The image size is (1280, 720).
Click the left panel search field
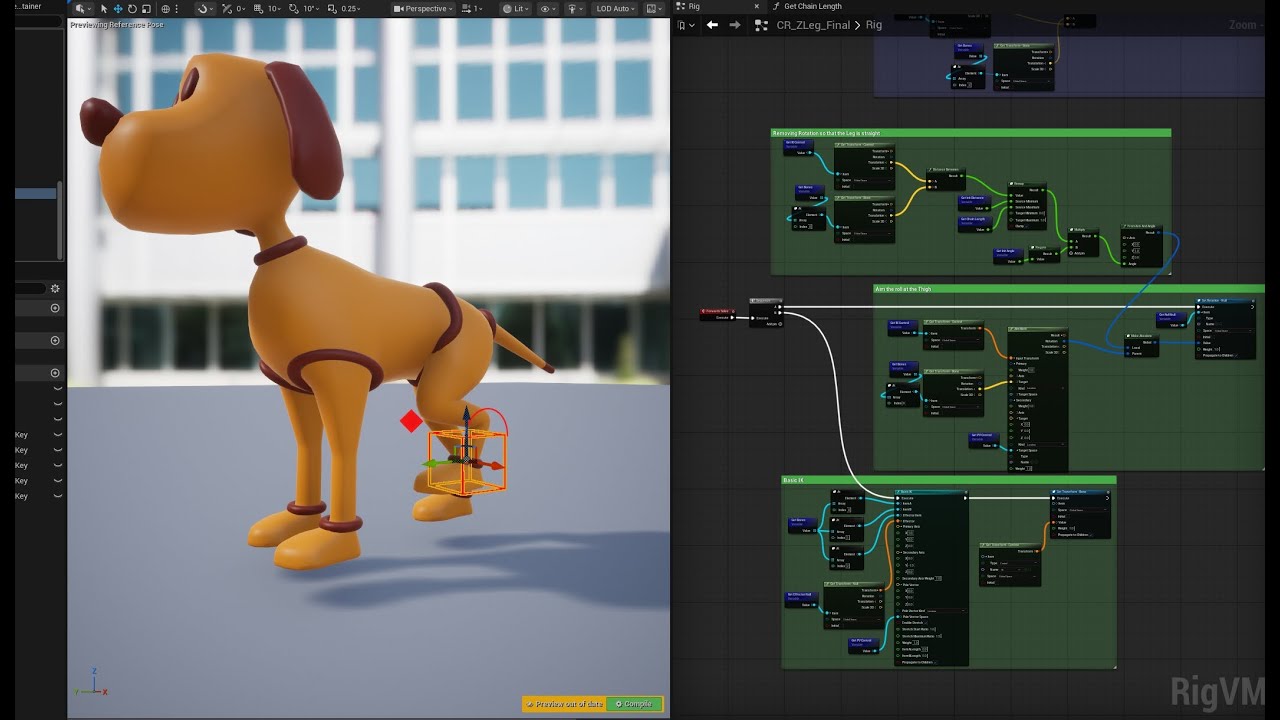(x=30, y=288)
